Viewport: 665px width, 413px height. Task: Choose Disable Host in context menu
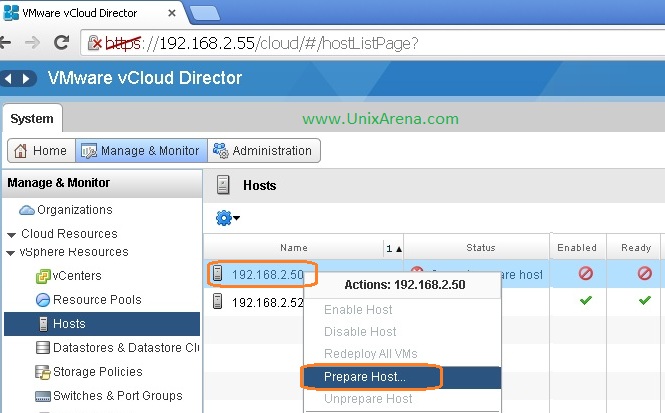(x=402, y=332)
